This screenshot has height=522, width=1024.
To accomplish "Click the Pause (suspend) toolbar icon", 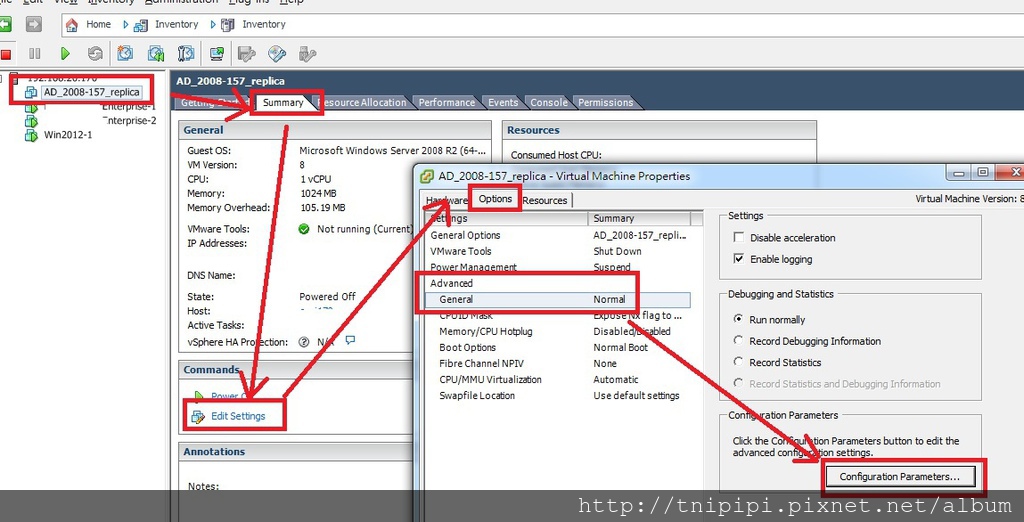I will (x=35, y=54).
